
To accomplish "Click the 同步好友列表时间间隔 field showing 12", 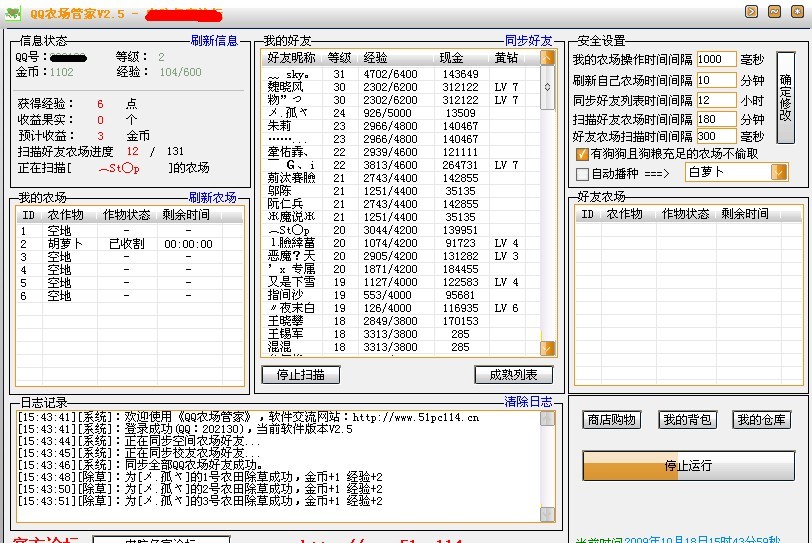I will coord(716,100).
